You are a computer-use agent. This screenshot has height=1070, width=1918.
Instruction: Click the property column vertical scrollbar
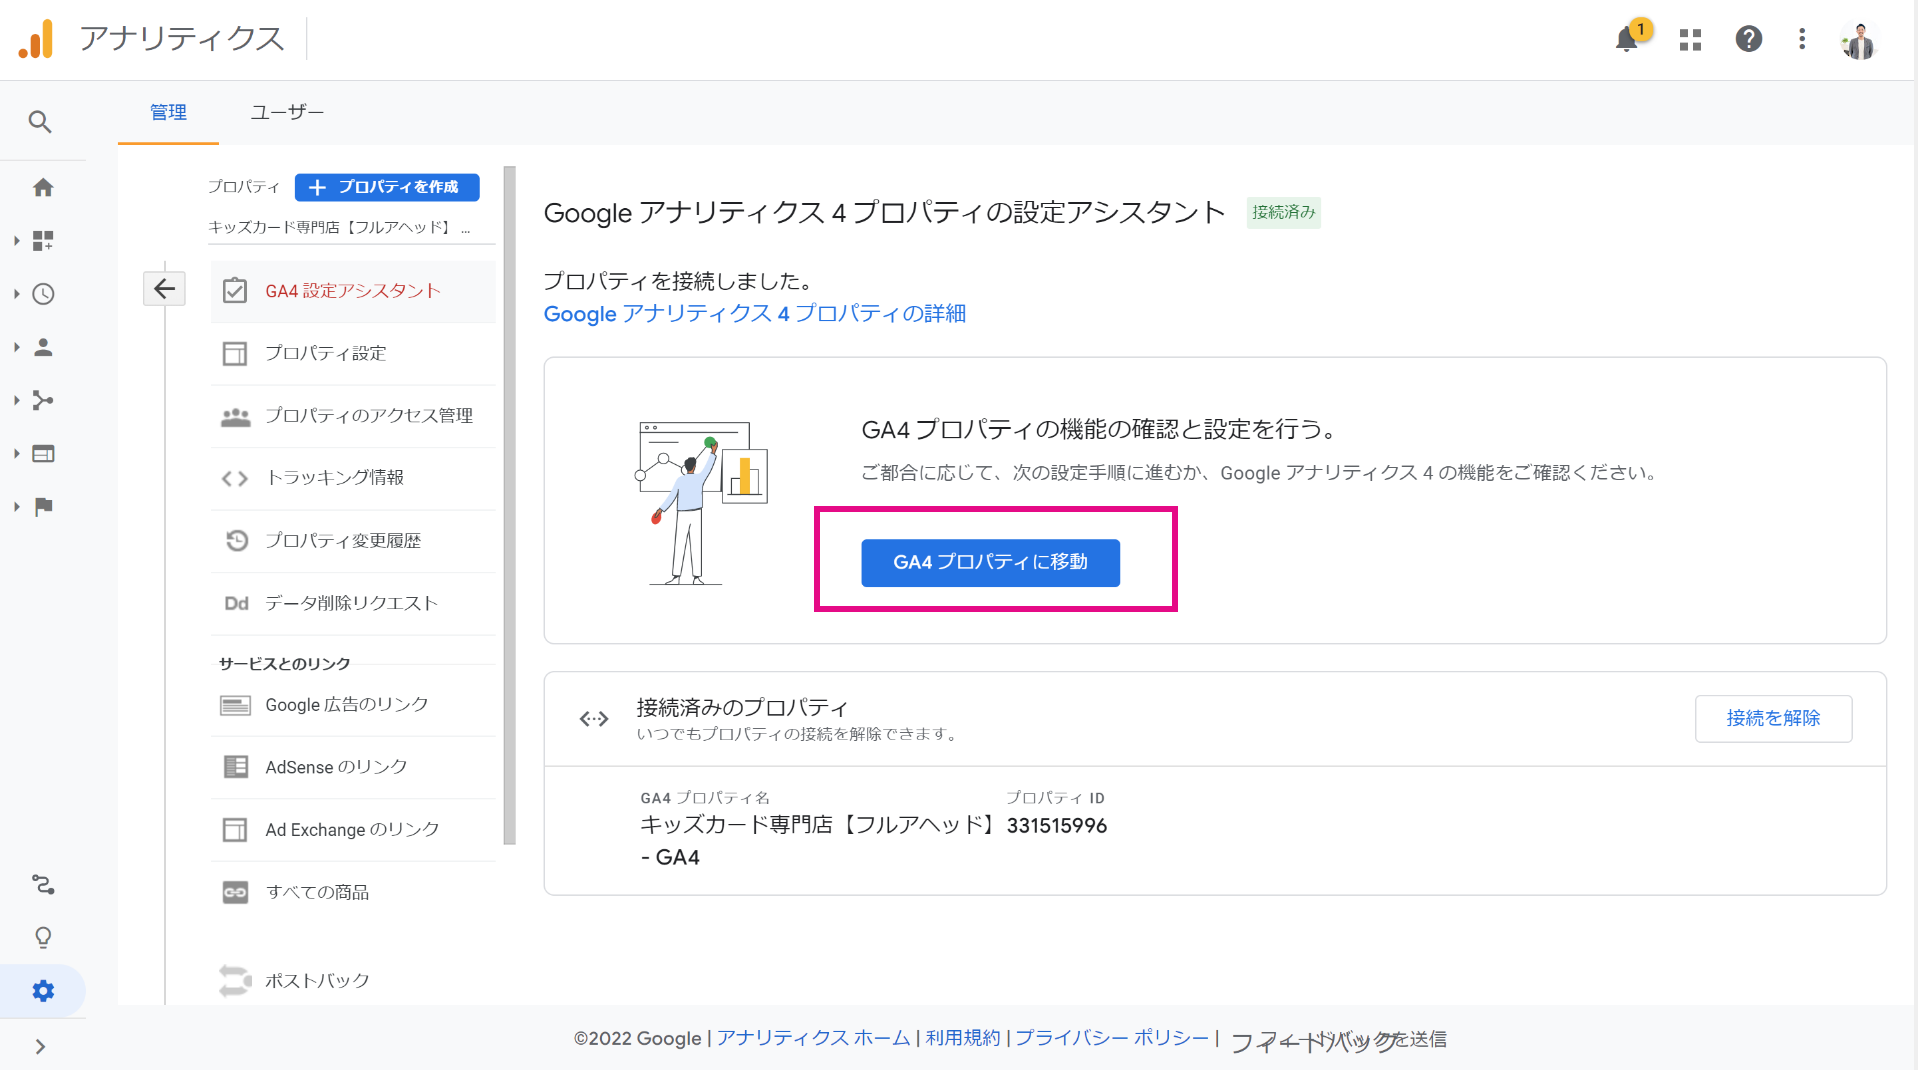510,500
